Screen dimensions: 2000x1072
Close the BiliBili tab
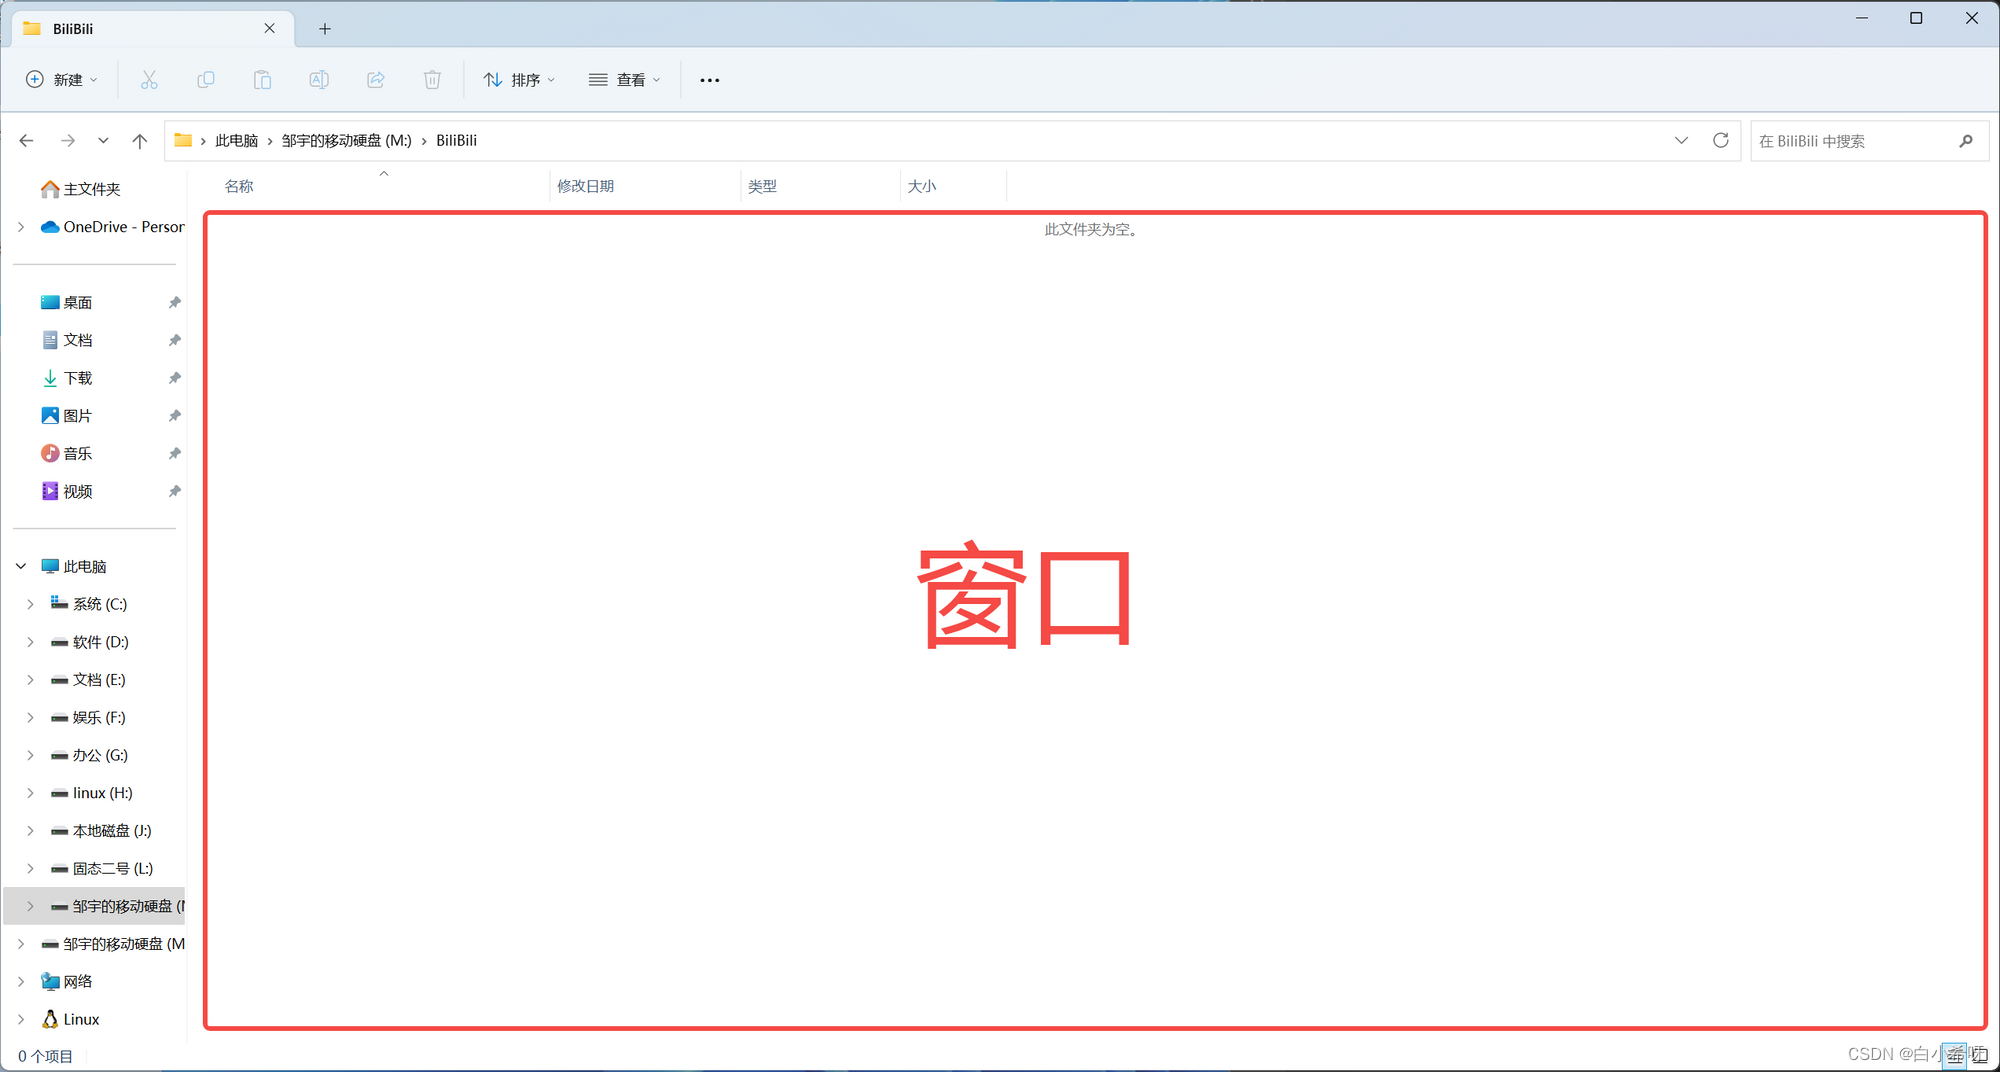tap(269, 29)
